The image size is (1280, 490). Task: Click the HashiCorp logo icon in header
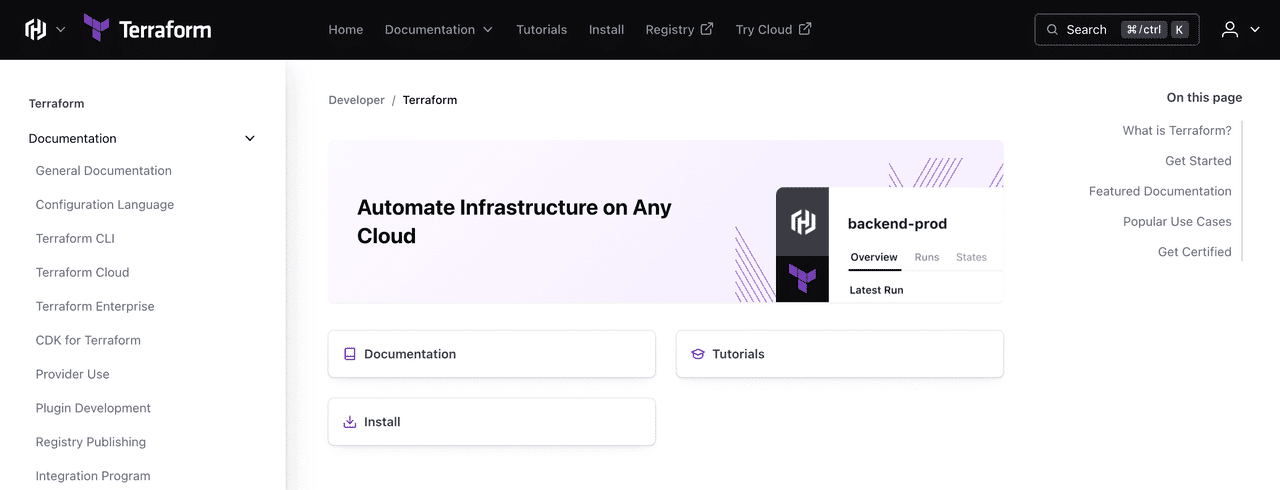[x=36, y=29]
